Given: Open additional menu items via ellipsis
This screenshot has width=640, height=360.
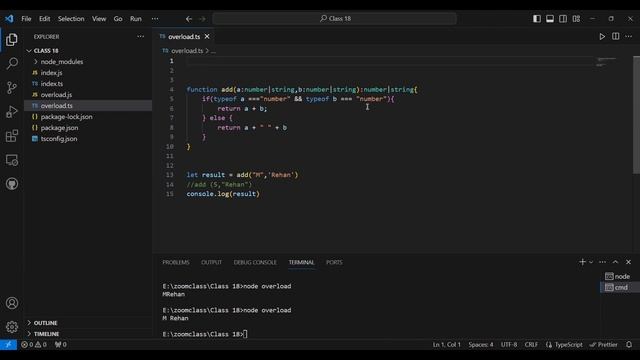Looking at the screenshot, I should tap(155, 19).
